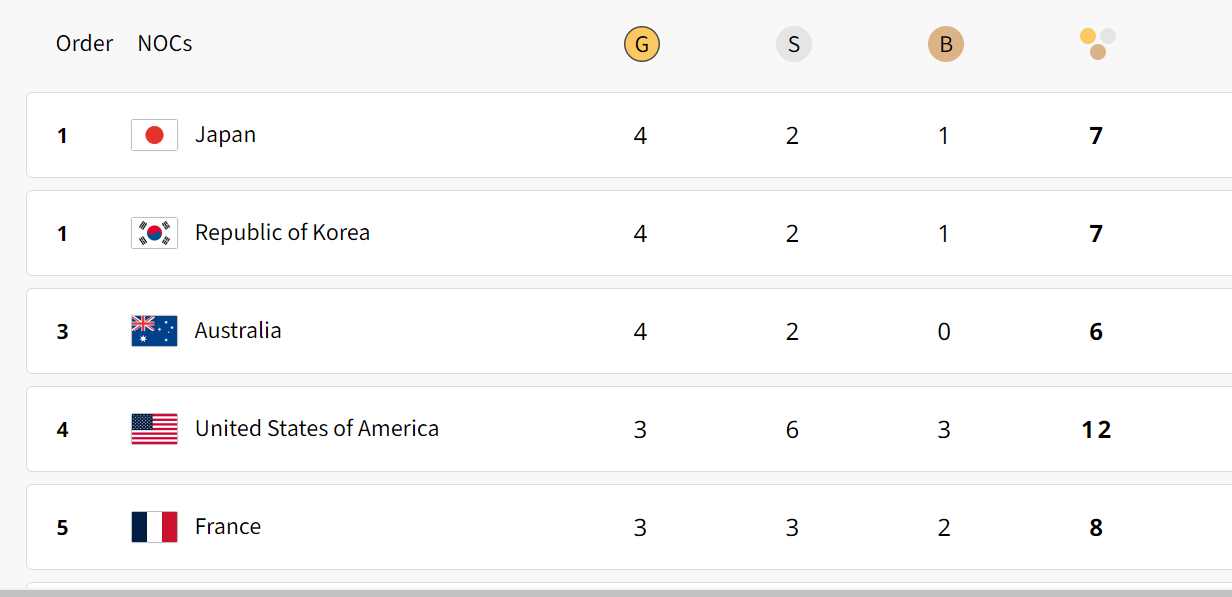Click the Japan flag icon
Image resolution: width=1232 pixels, height=597 pixels.
click(154, 135)
